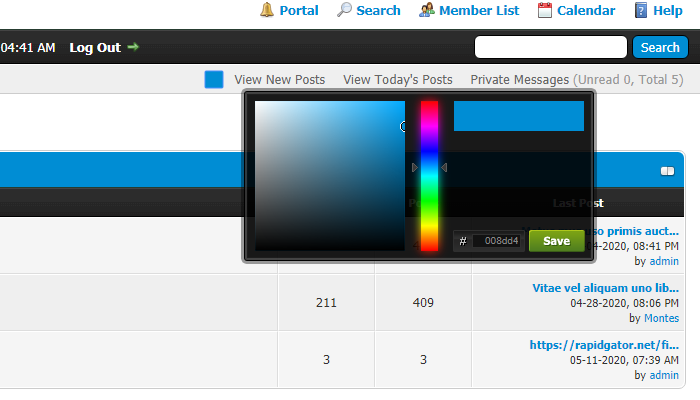This screenshot has width=700, height=400.
Task: Open the "Vitae vel aliquam uno lib..." post
Action: tap(605, 287)
